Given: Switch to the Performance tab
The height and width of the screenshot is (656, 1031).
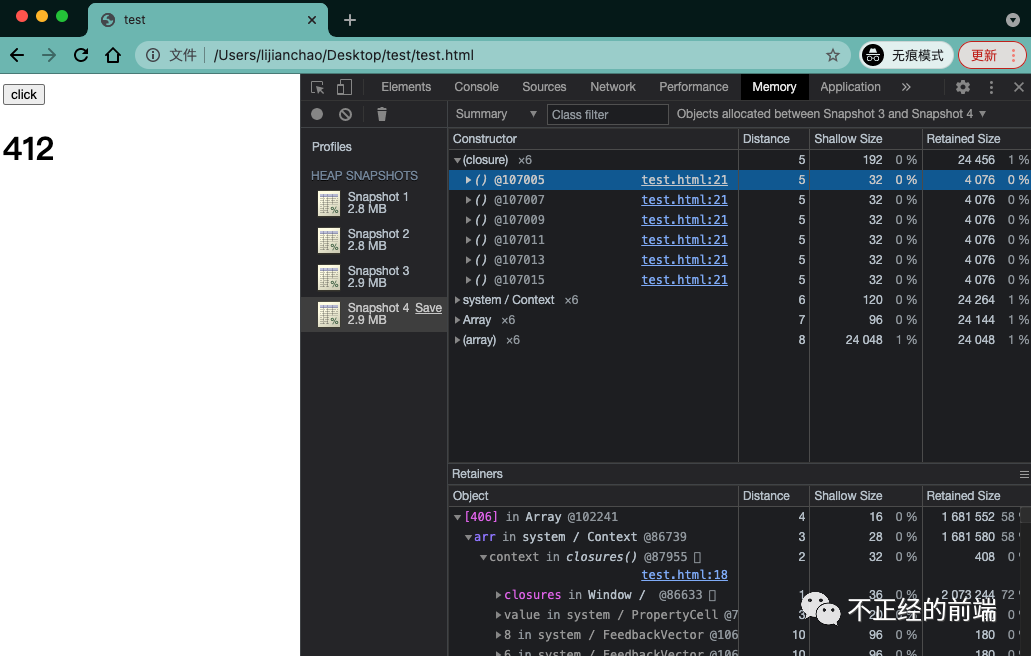Looking at the screenshot, I should coord(694,87).
